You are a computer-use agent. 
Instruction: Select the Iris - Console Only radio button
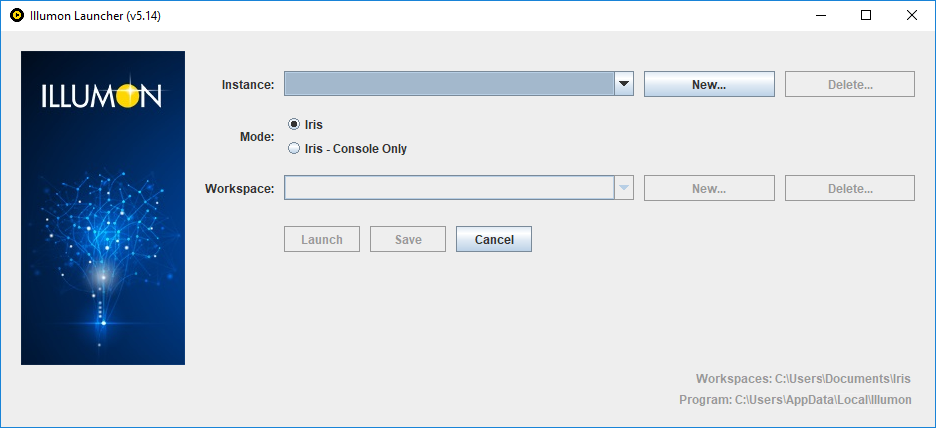pyautogui.click(x=294, y=149)
